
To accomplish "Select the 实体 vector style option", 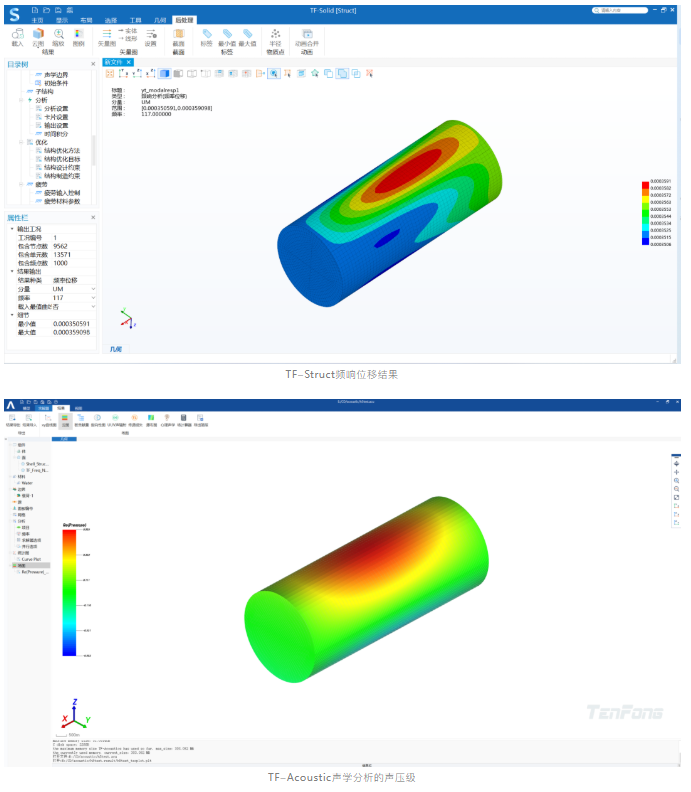I will [128, 31].
